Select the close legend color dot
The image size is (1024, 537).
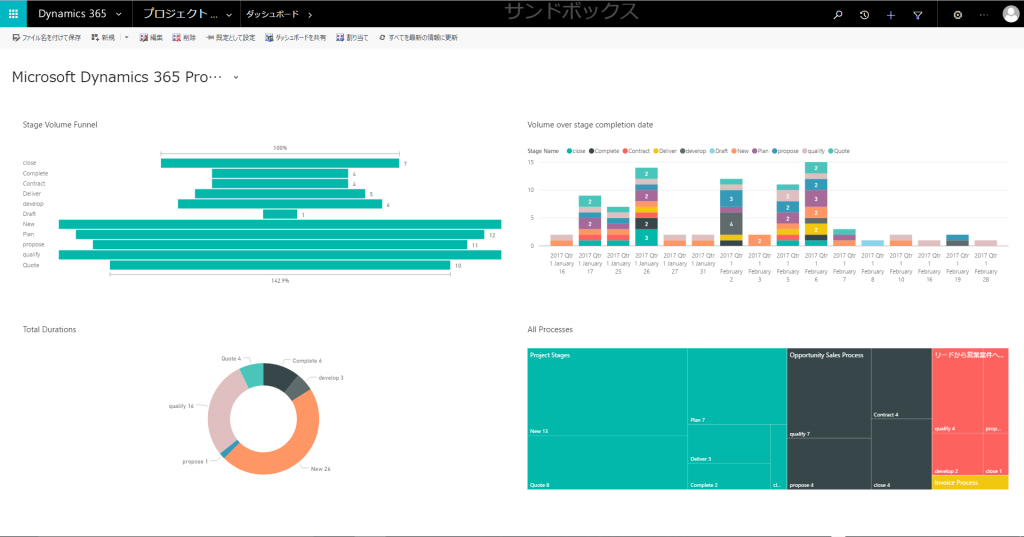(569, 151)
